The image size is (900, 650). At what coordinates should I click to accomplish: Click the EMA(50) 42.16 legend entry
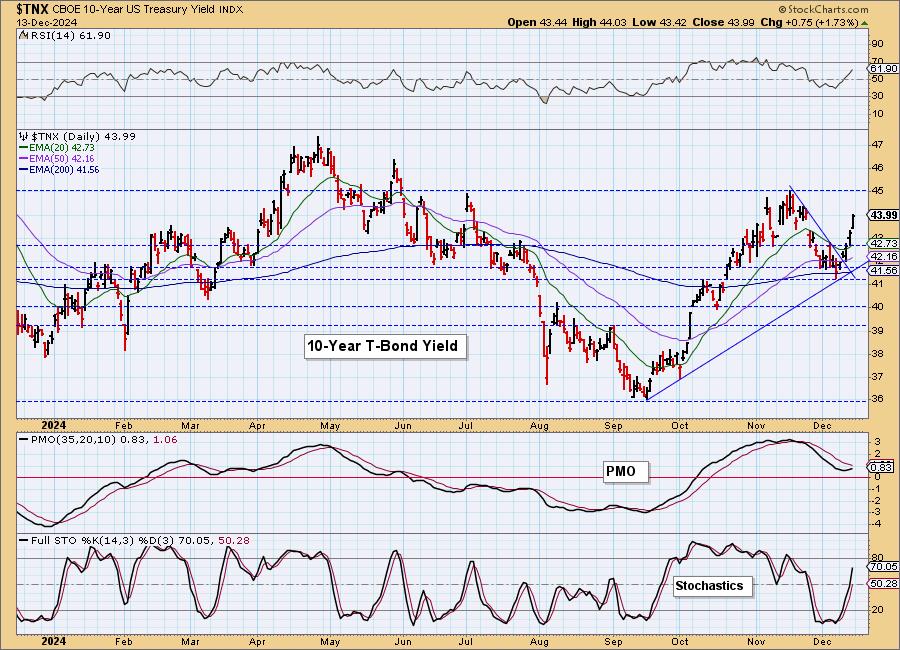point(62,158)
